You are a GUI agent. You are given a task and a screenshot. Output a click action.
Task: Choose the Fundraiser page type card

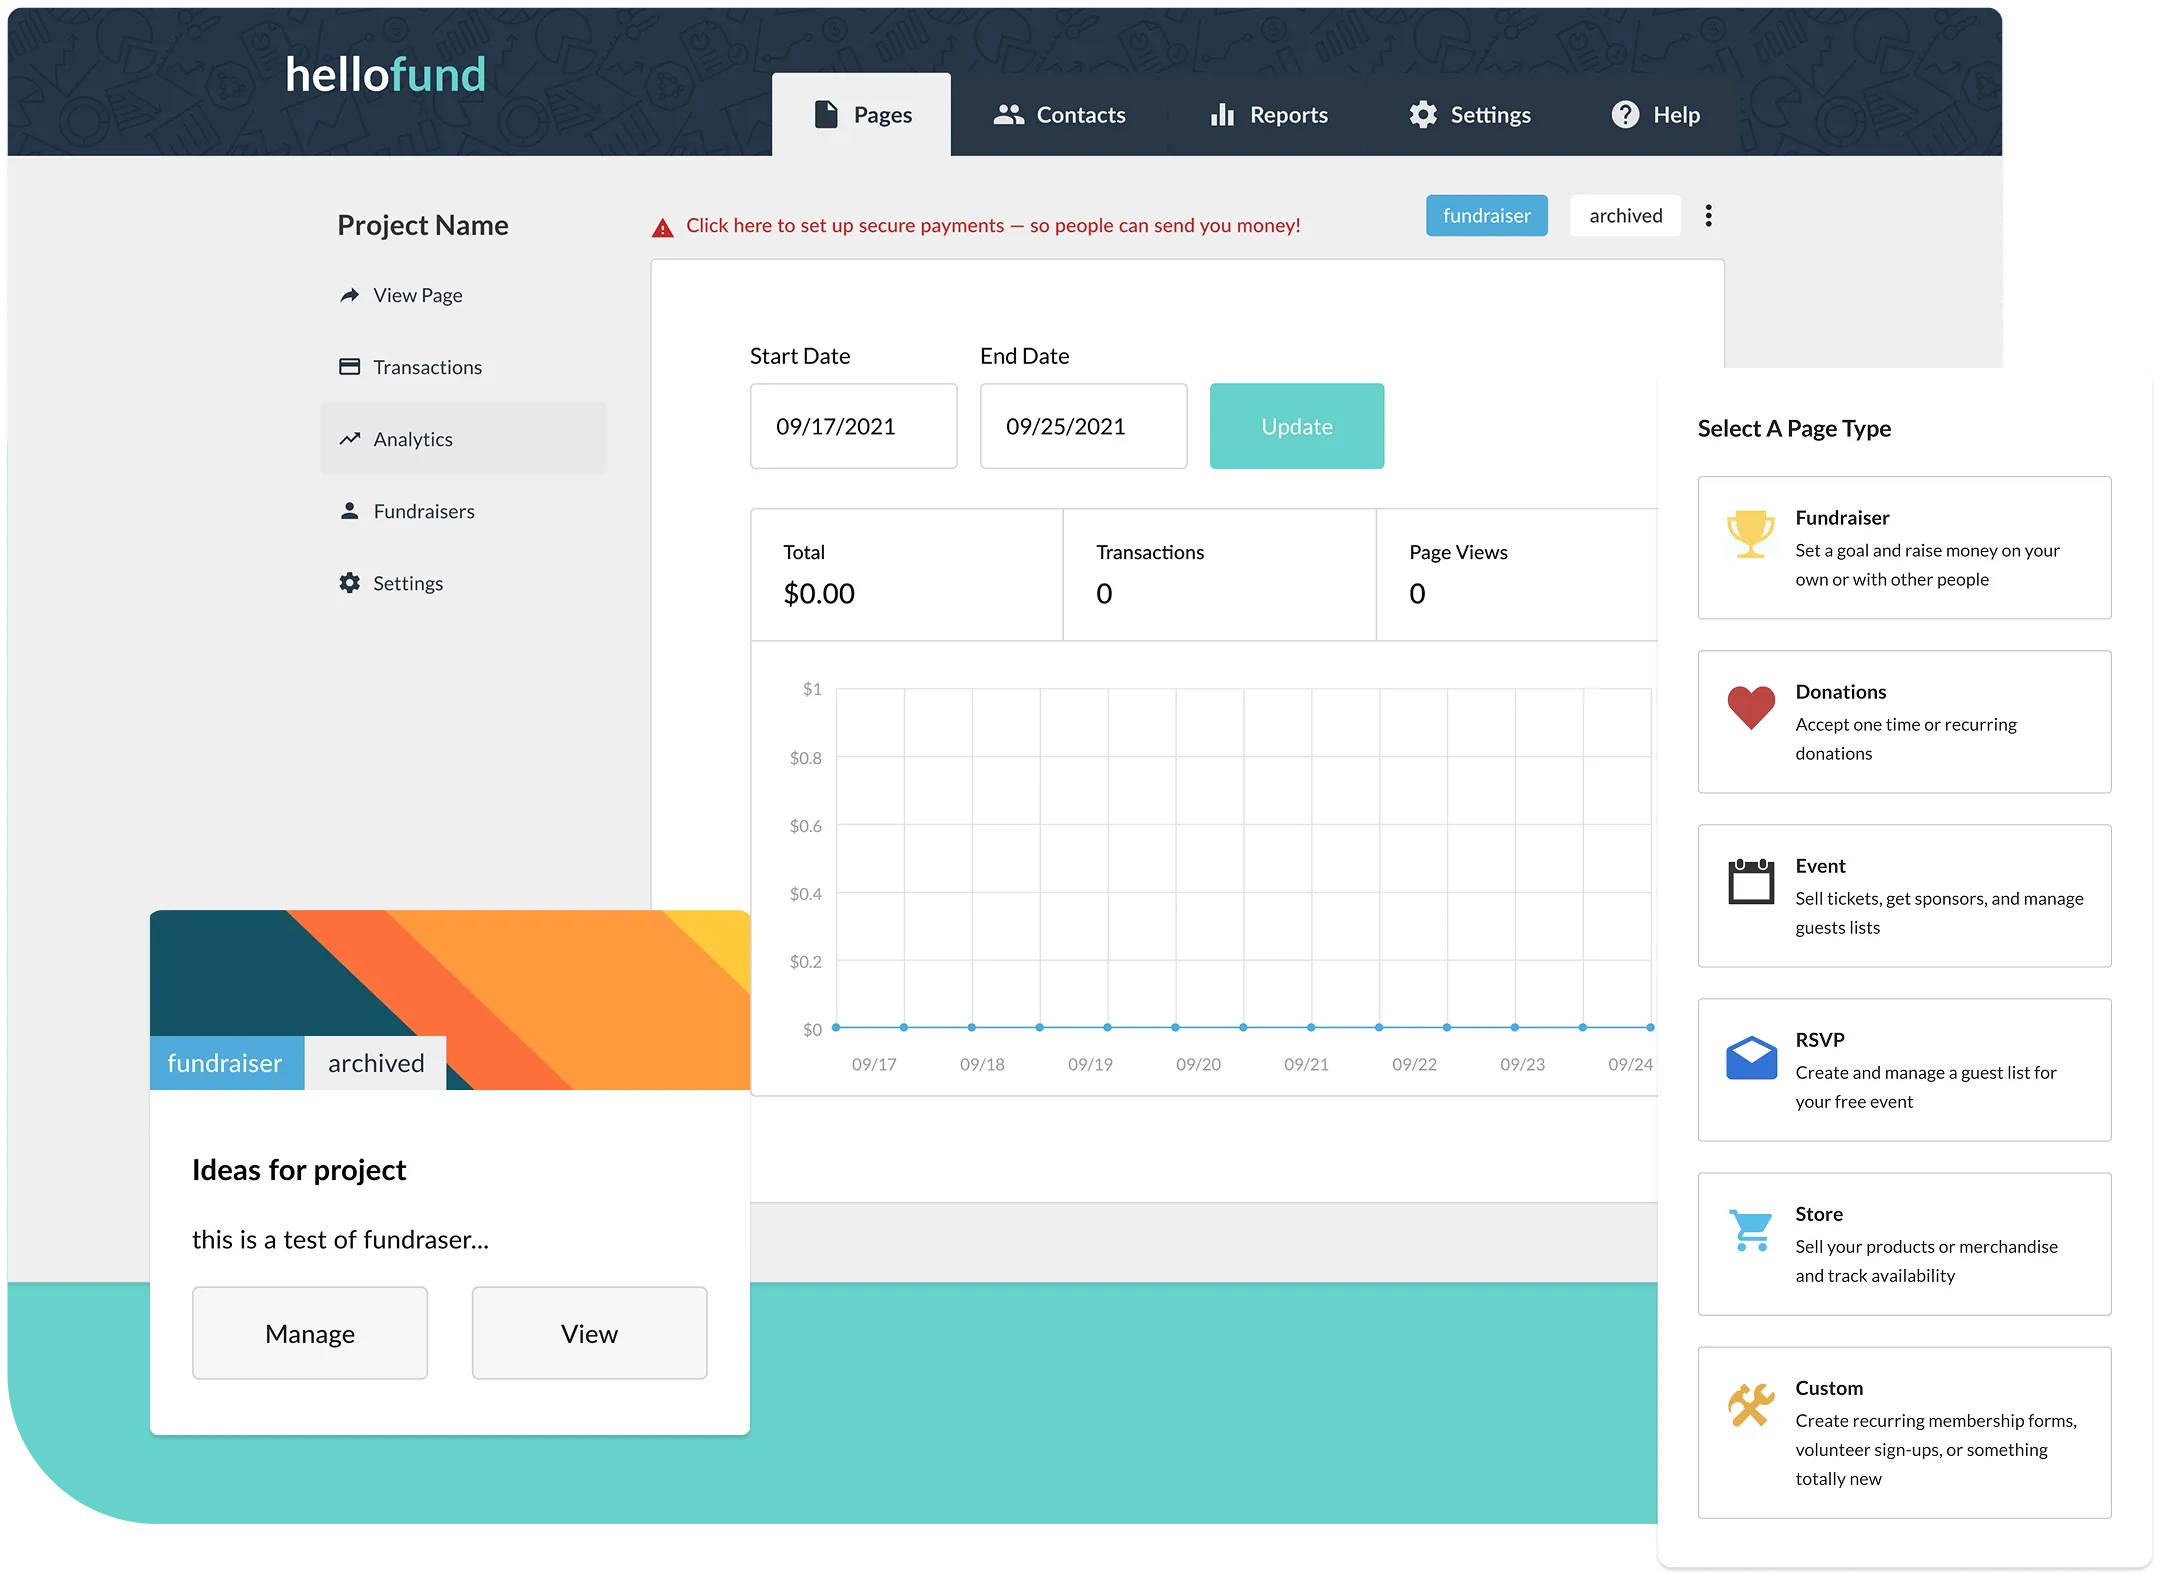click(1904, 548)
